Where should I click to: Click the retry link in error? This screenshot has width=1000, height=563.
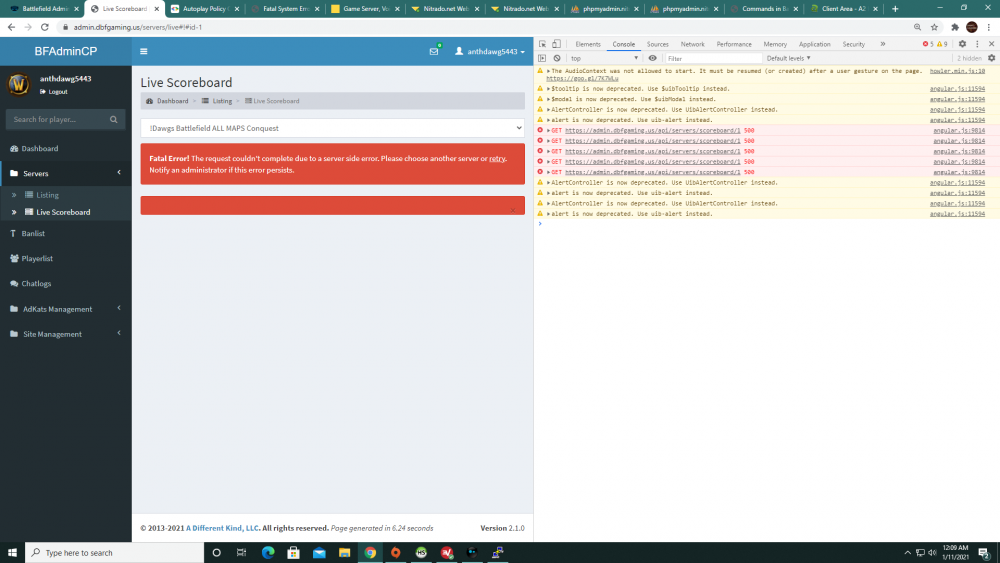(497, 159)
